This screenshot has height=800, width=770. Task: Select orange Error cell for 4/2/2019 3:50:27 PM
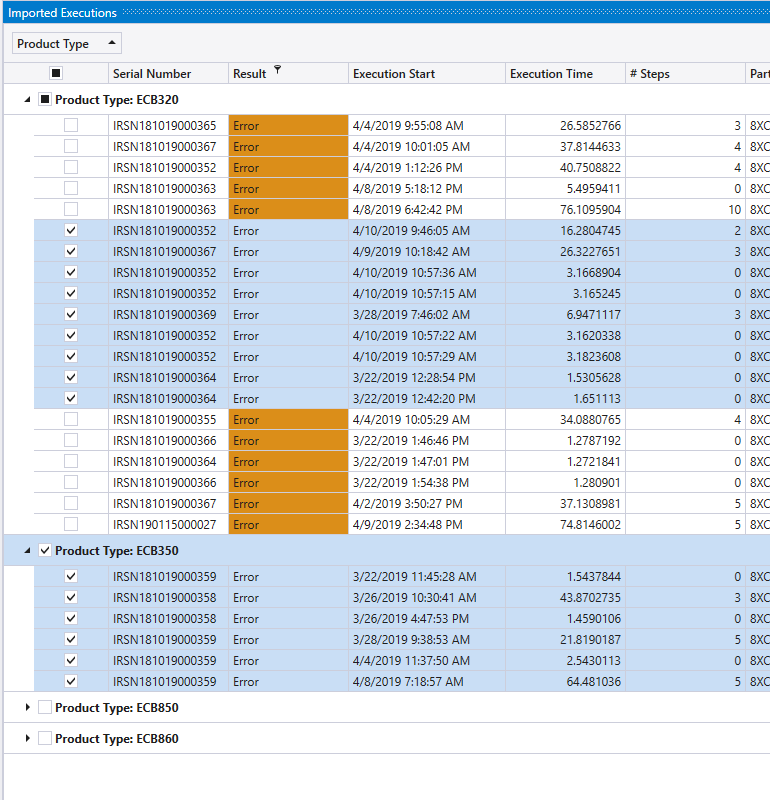[x=288, y=504]
